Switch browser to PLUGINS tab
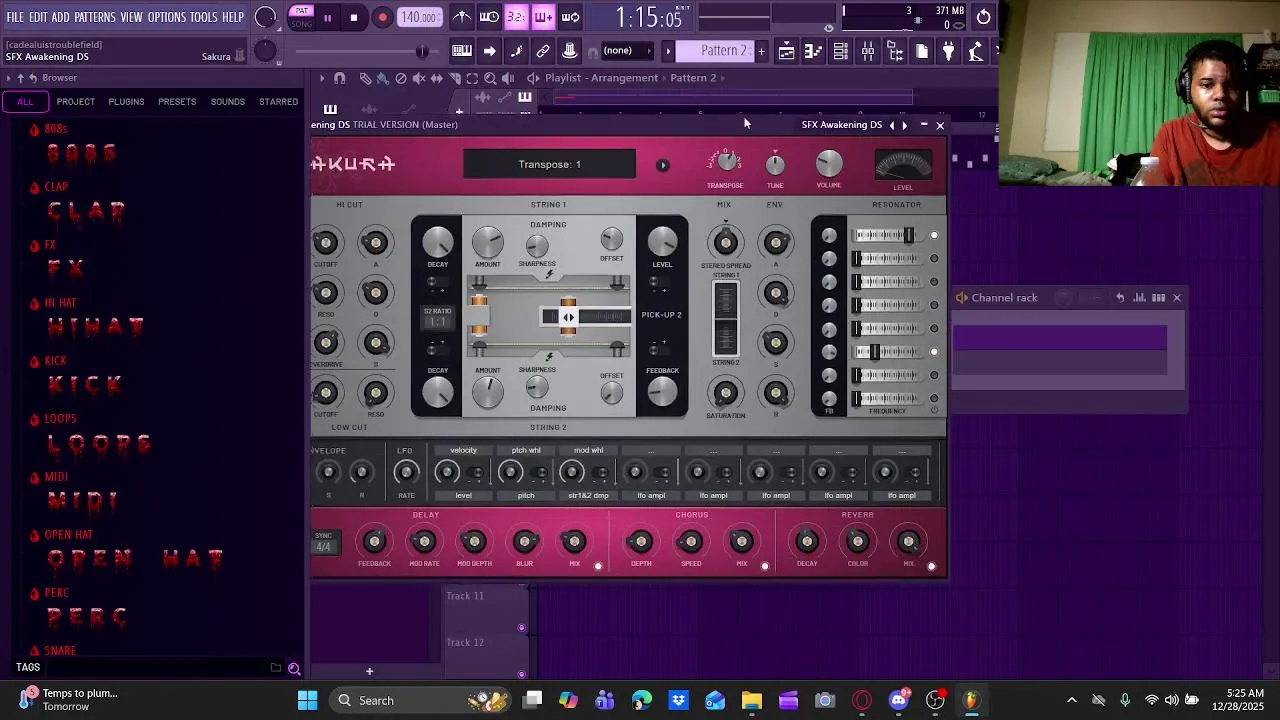This screenshot has width=1280, height=720. (126, 102)
